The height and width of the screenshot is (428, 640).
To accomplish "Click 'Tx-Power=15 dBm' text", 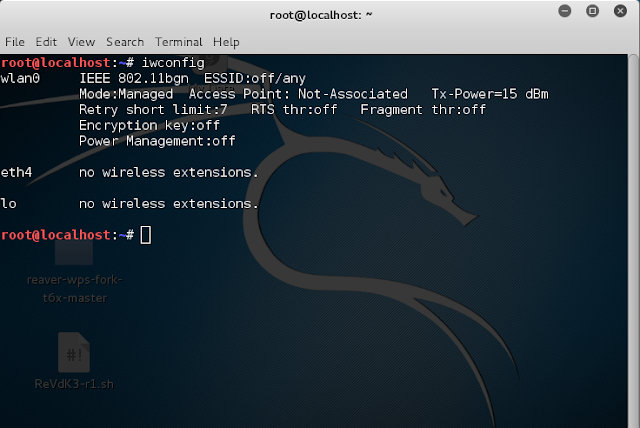I will 490,94.
